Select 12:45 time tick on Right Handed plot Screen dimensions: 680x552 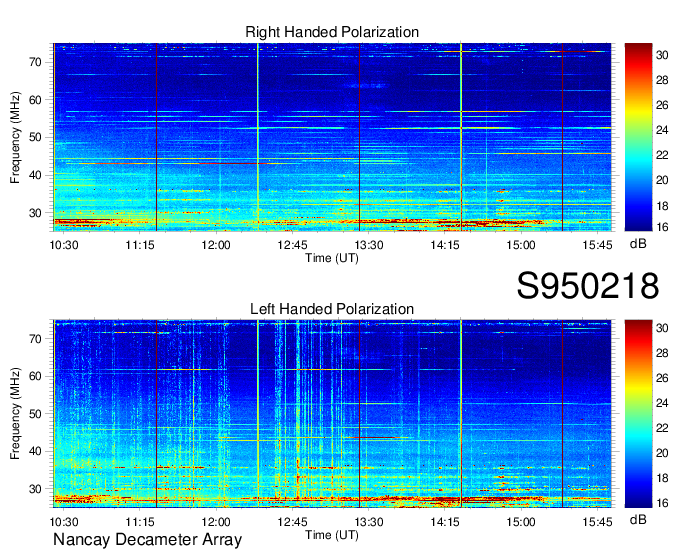[292, 245]
